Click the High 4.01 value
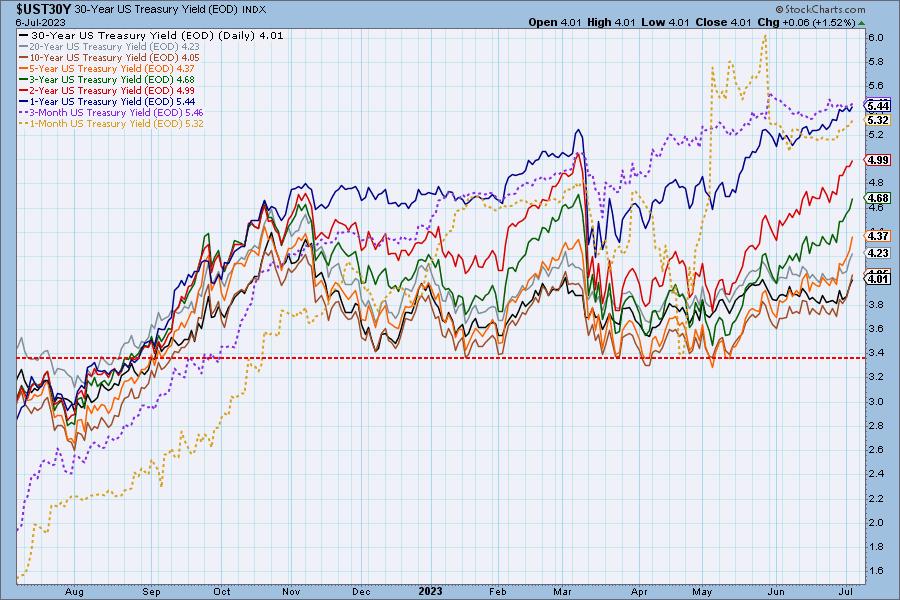900x600 pixels. point(611,22)
